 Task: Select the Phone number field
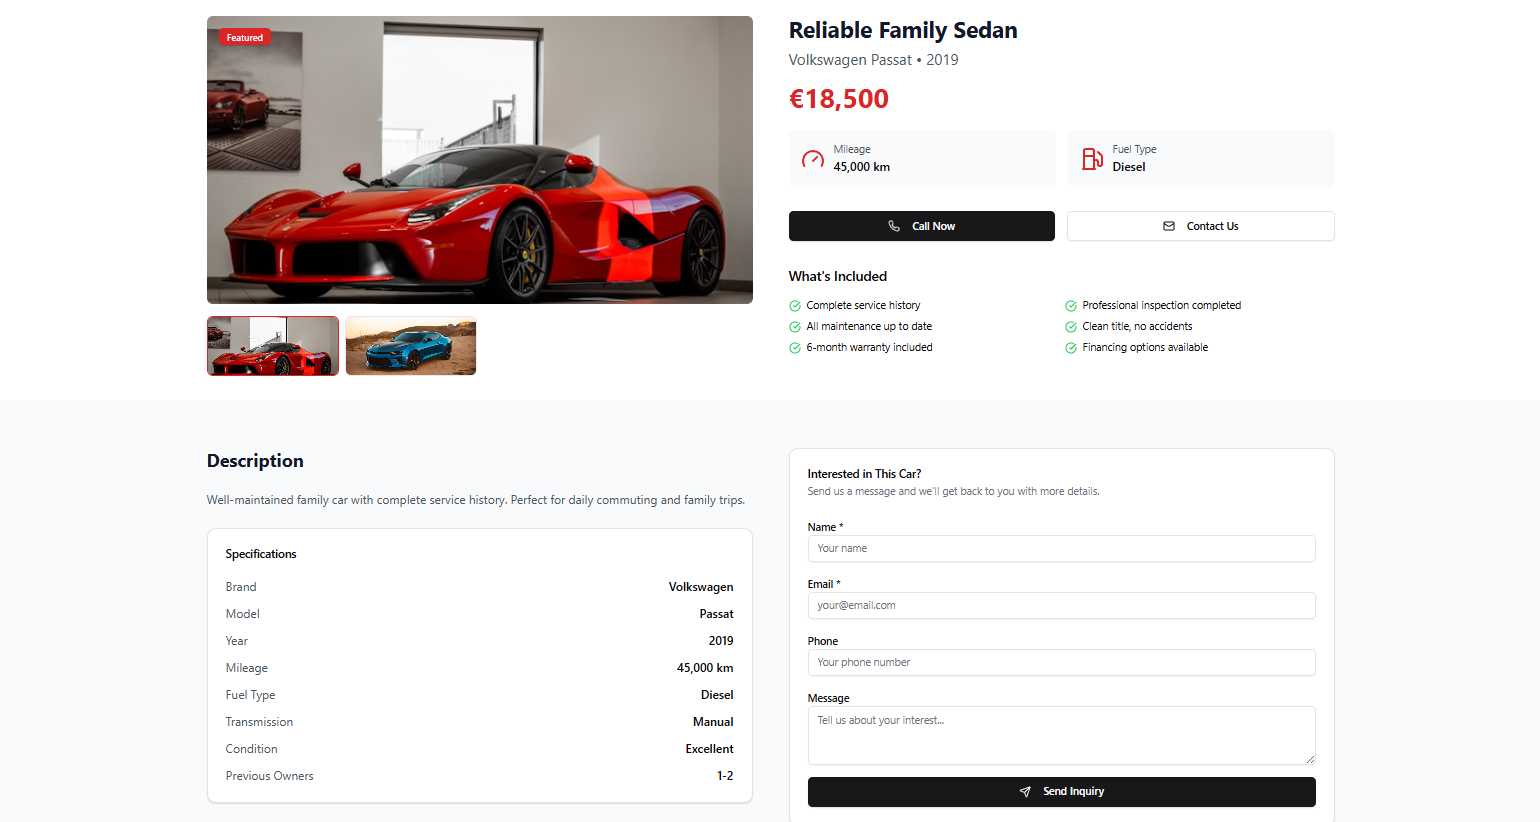click(x=1061, y=662)
